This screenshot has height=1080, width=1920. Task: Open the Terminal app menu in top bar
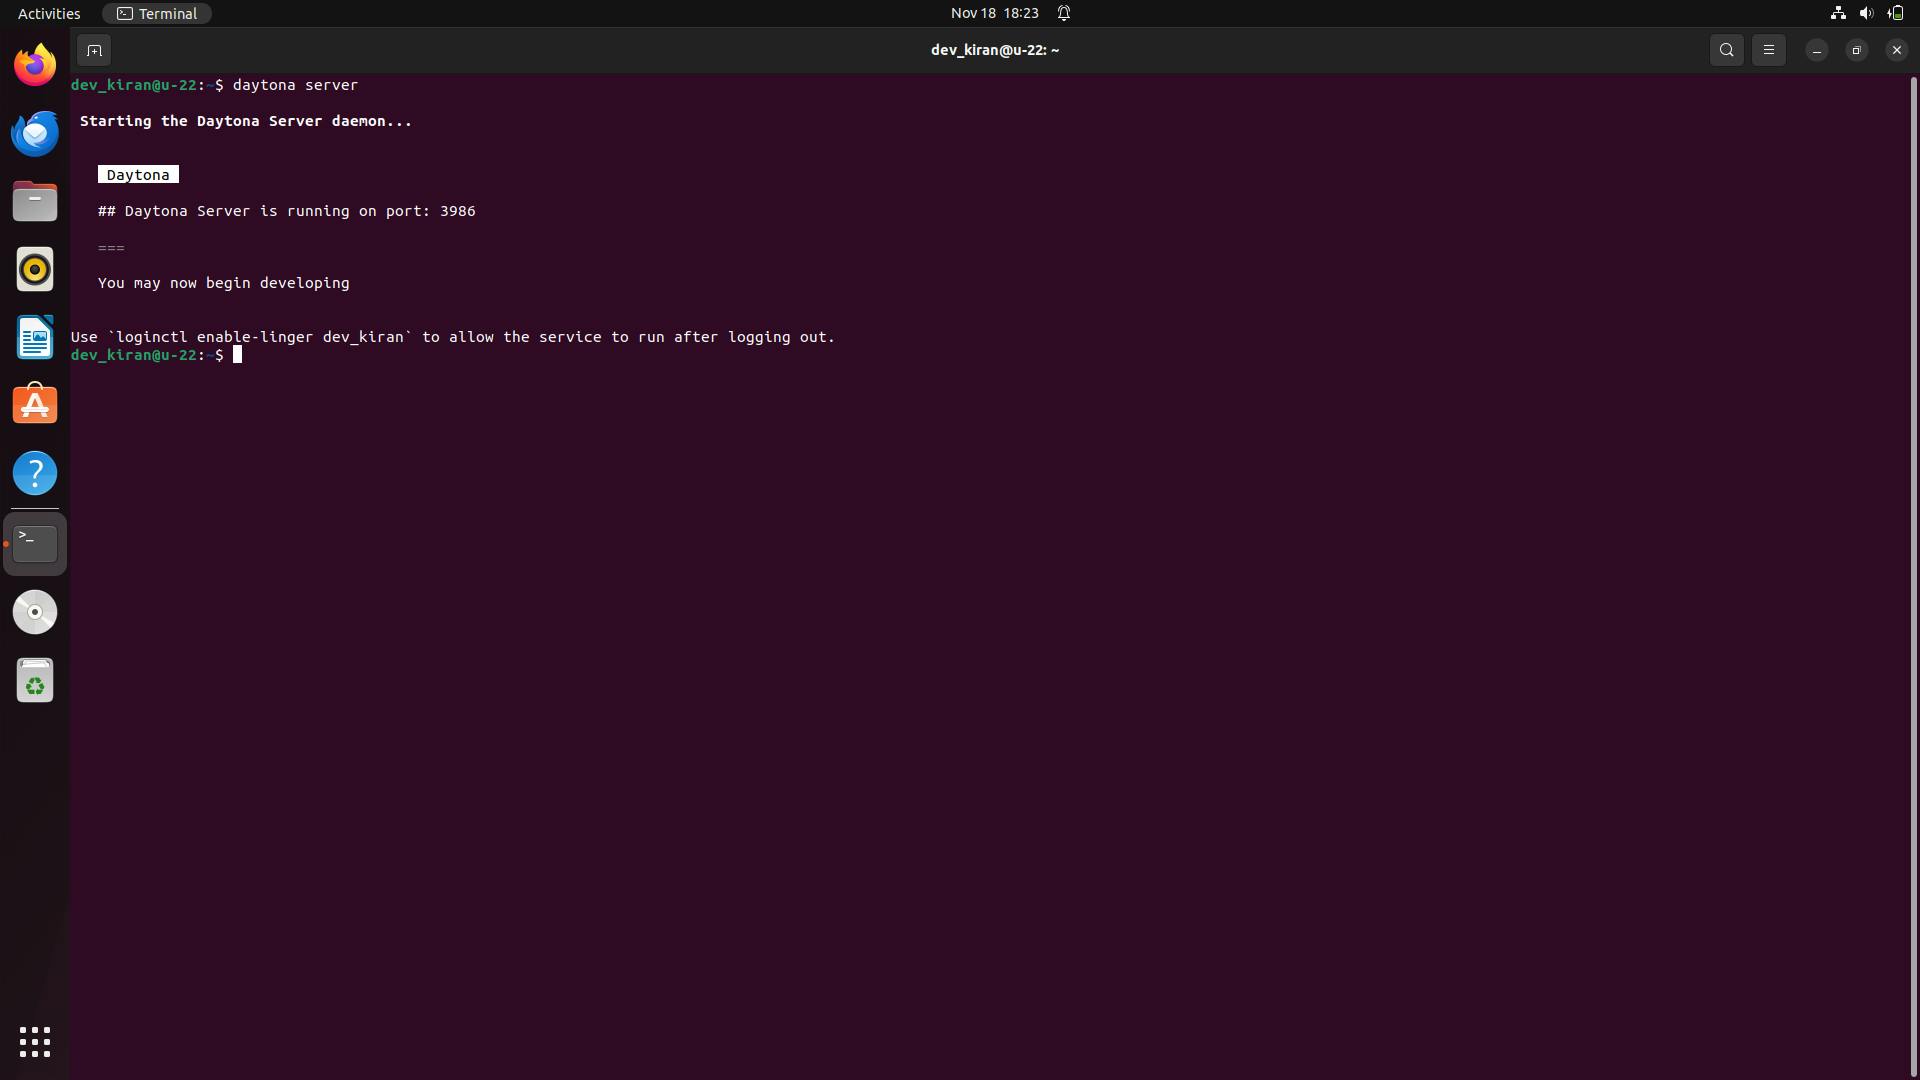[157, 13]
